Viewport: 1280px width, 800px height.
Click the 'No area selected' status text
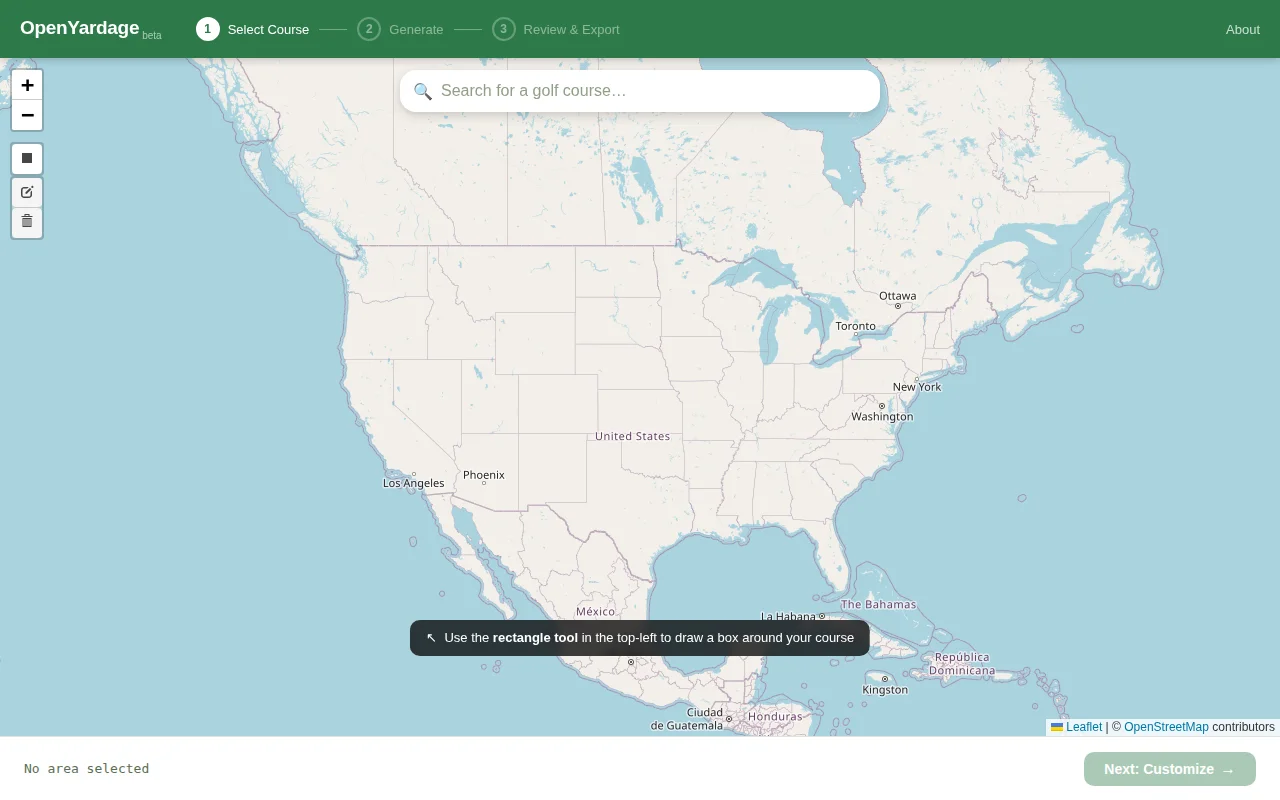click(x=87, y=769)
